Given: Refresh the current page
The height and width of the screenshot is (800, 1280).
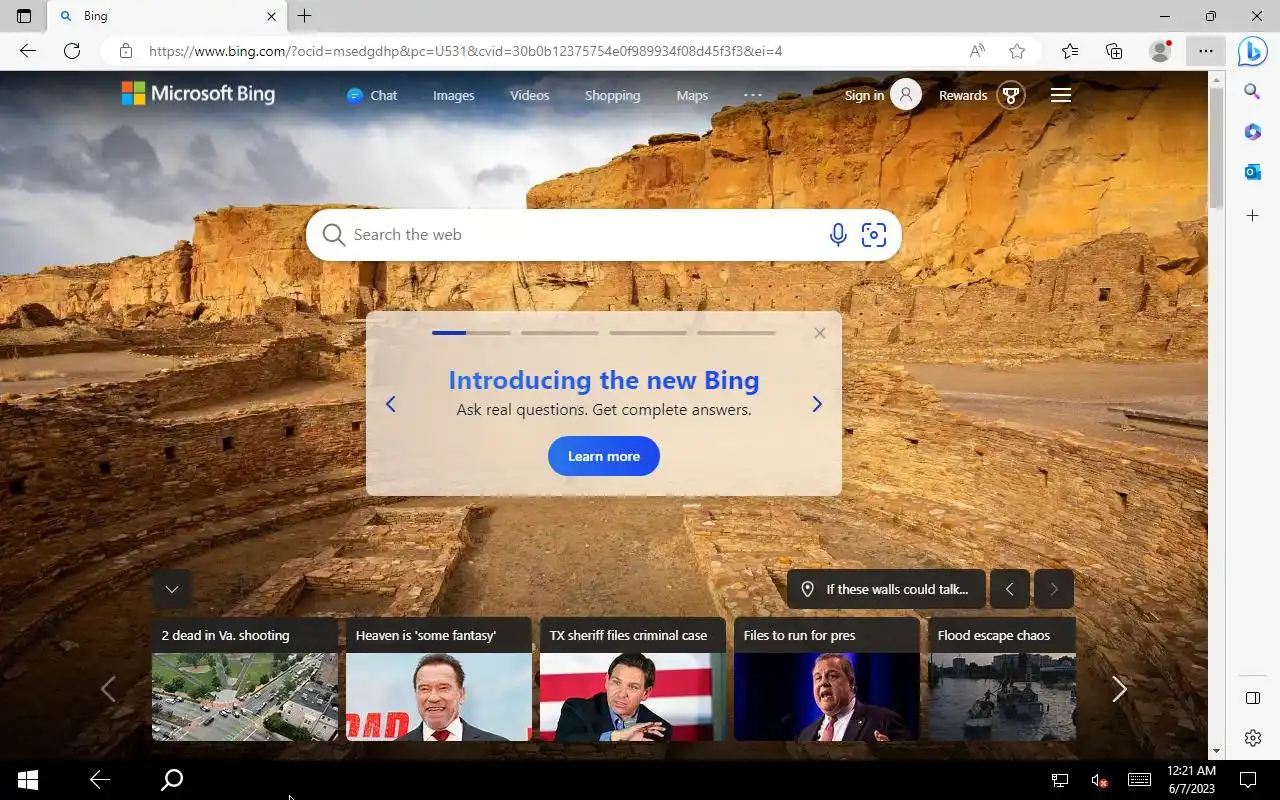Looking at the screenshot, I should click(72, 51).
